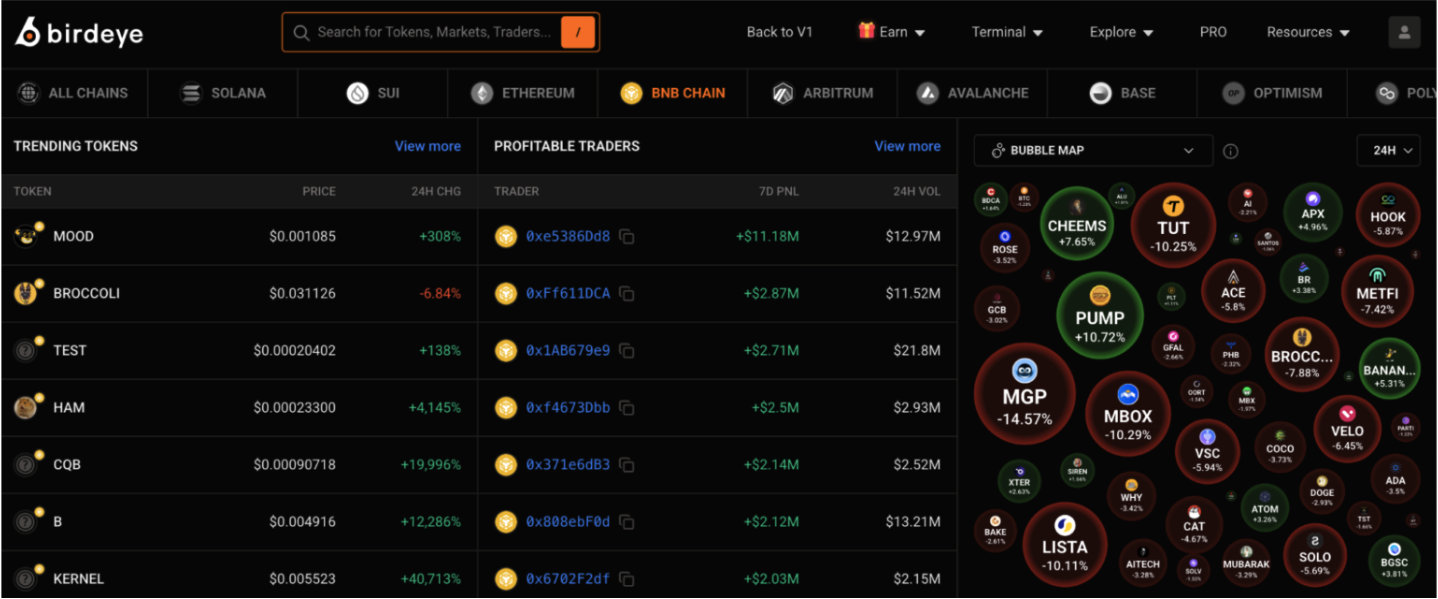The width and height of the screenshot is (1438, 599).
Task: Select the APX bubble on the map
Action: coord(1313,214)
